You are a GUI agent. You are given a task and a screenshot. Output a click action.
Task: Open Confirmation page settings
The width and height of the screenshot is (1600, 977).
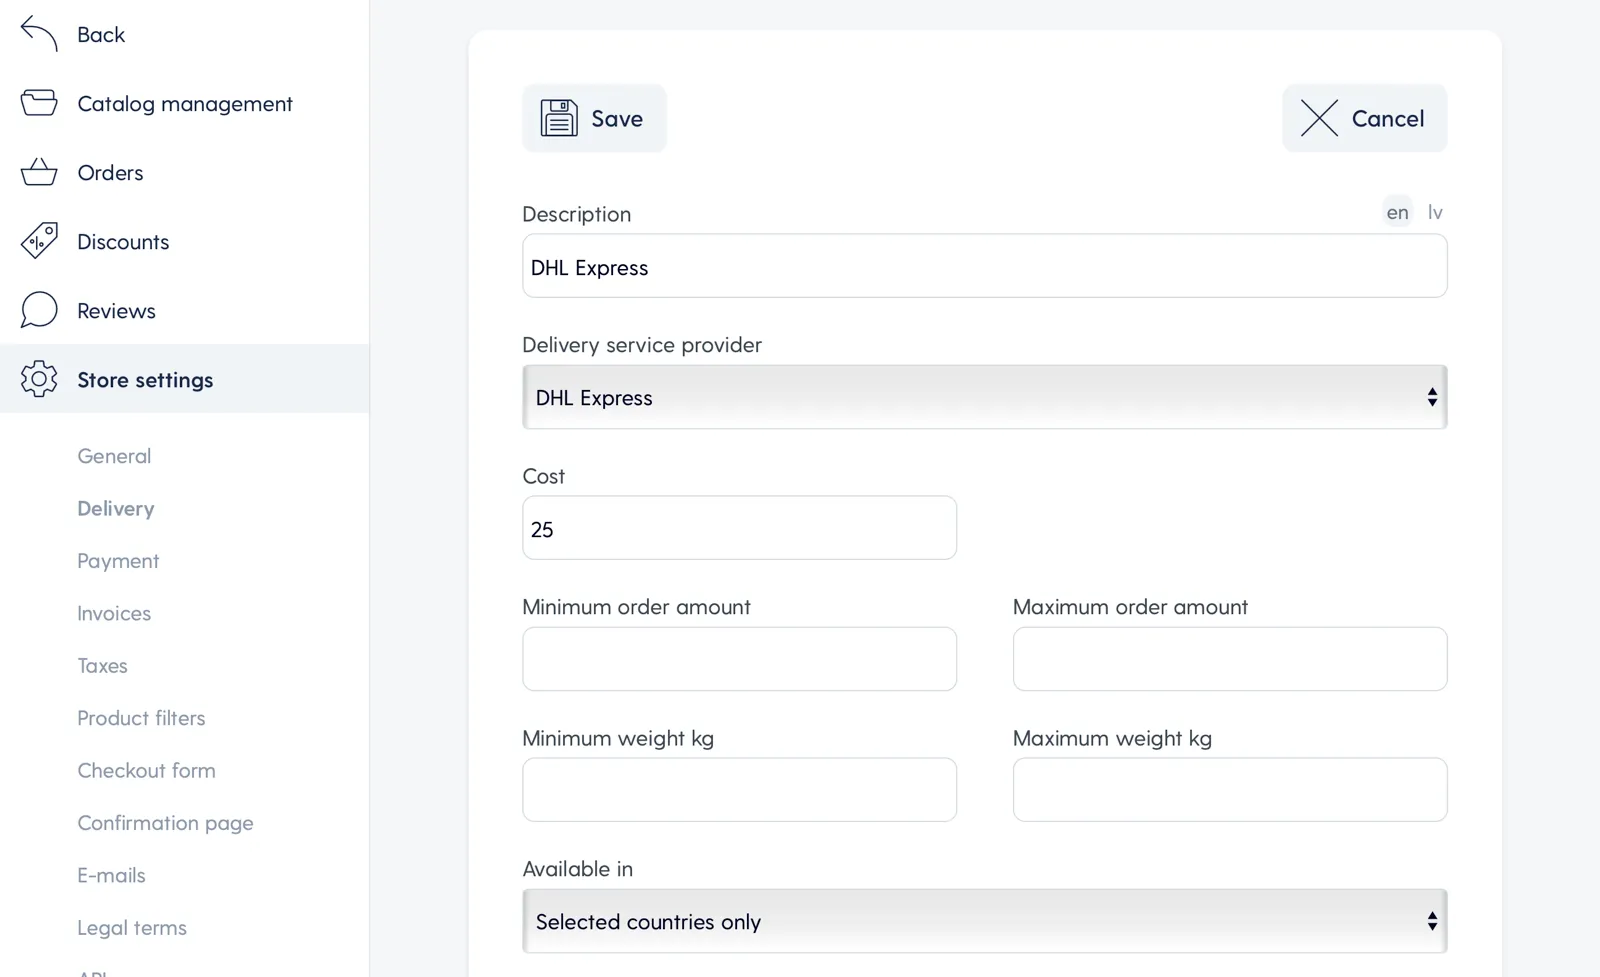[165, 823]
